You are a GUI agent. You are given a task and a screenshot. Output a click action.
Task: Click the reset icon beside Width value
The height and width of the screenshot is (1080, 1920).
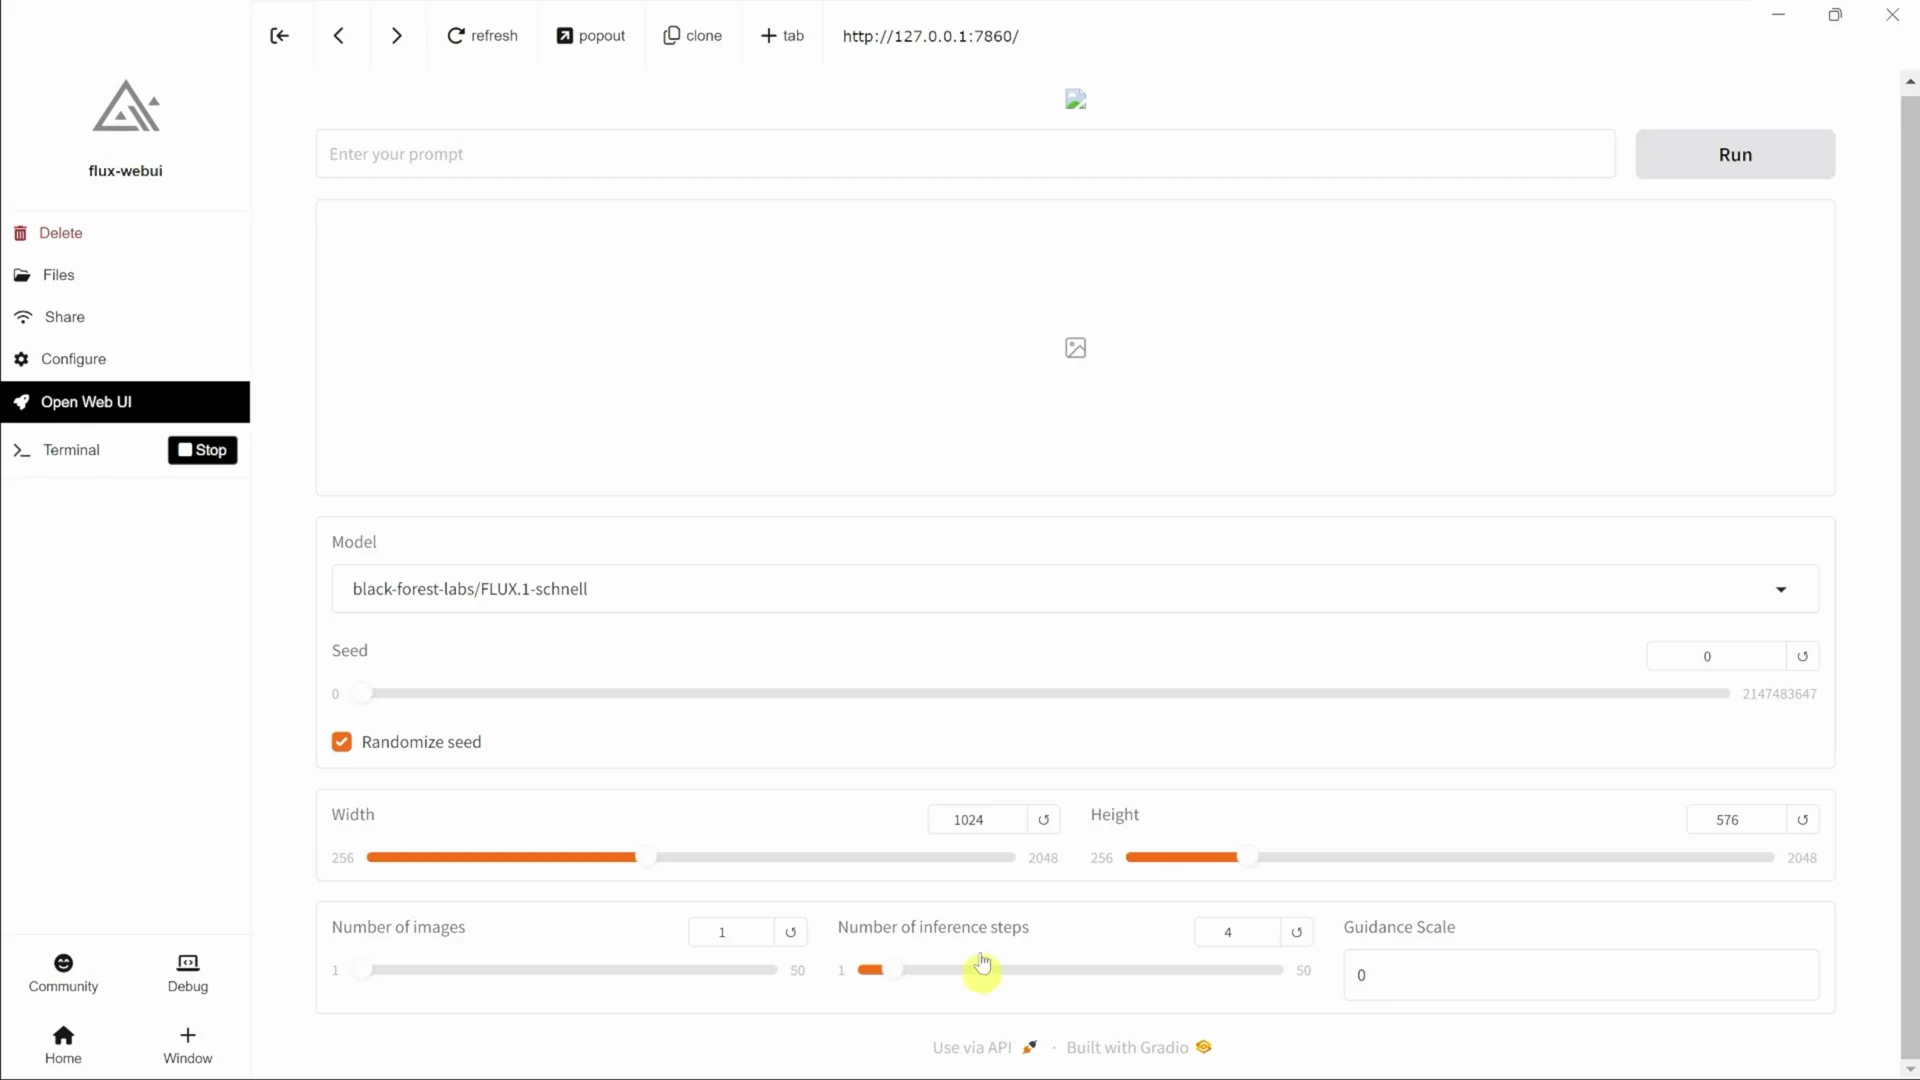[1044, 819]
